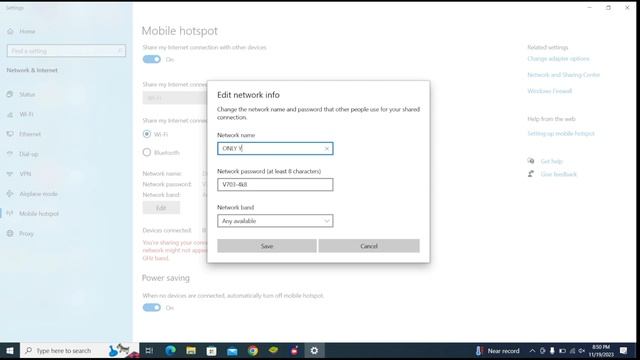Toggle Share my Internet connection switch
The height and width of the screenshot is (360, 640).
(151, 59)
